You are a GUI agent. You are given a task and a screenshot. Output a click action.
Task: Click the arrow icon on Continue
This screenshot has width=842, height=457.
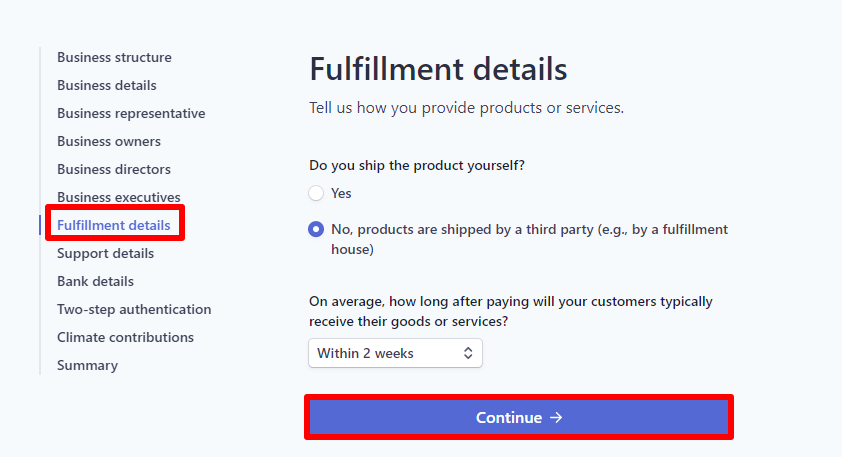pyautogui.click(x=557, y=417)
